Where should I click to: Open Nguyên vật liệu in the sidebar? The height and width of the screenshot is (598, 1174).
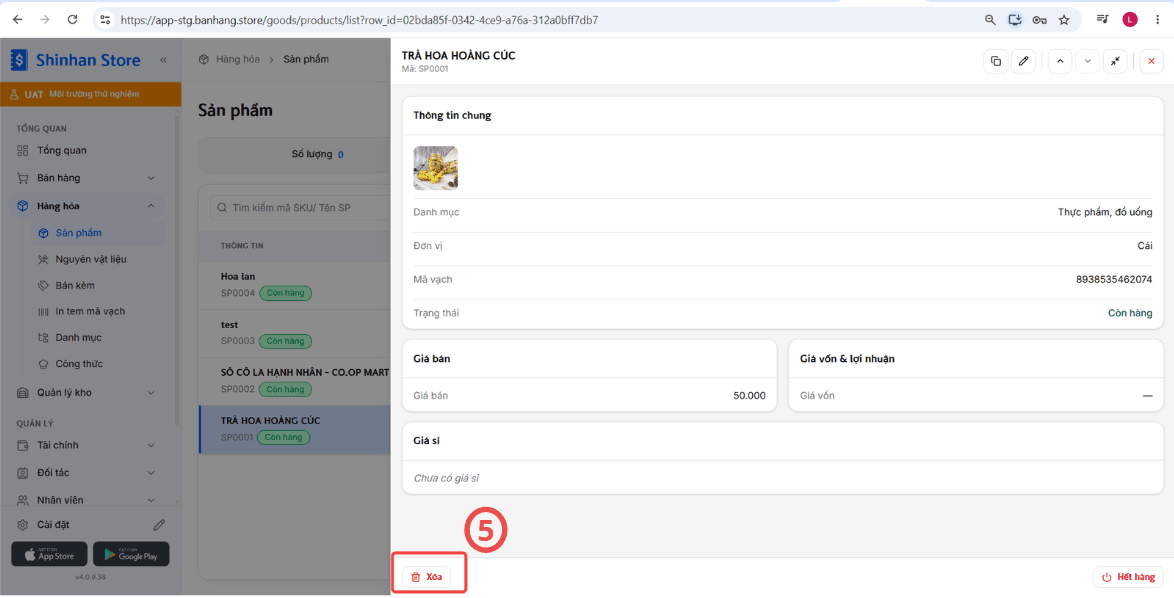97,259
